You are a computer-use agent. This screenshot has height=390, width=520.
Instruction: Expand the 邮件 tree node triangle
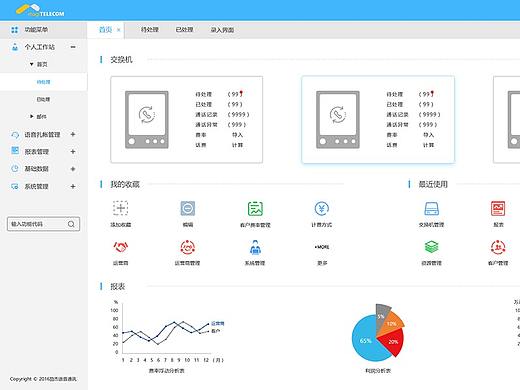pyautogui.click(x=32, y=116)
